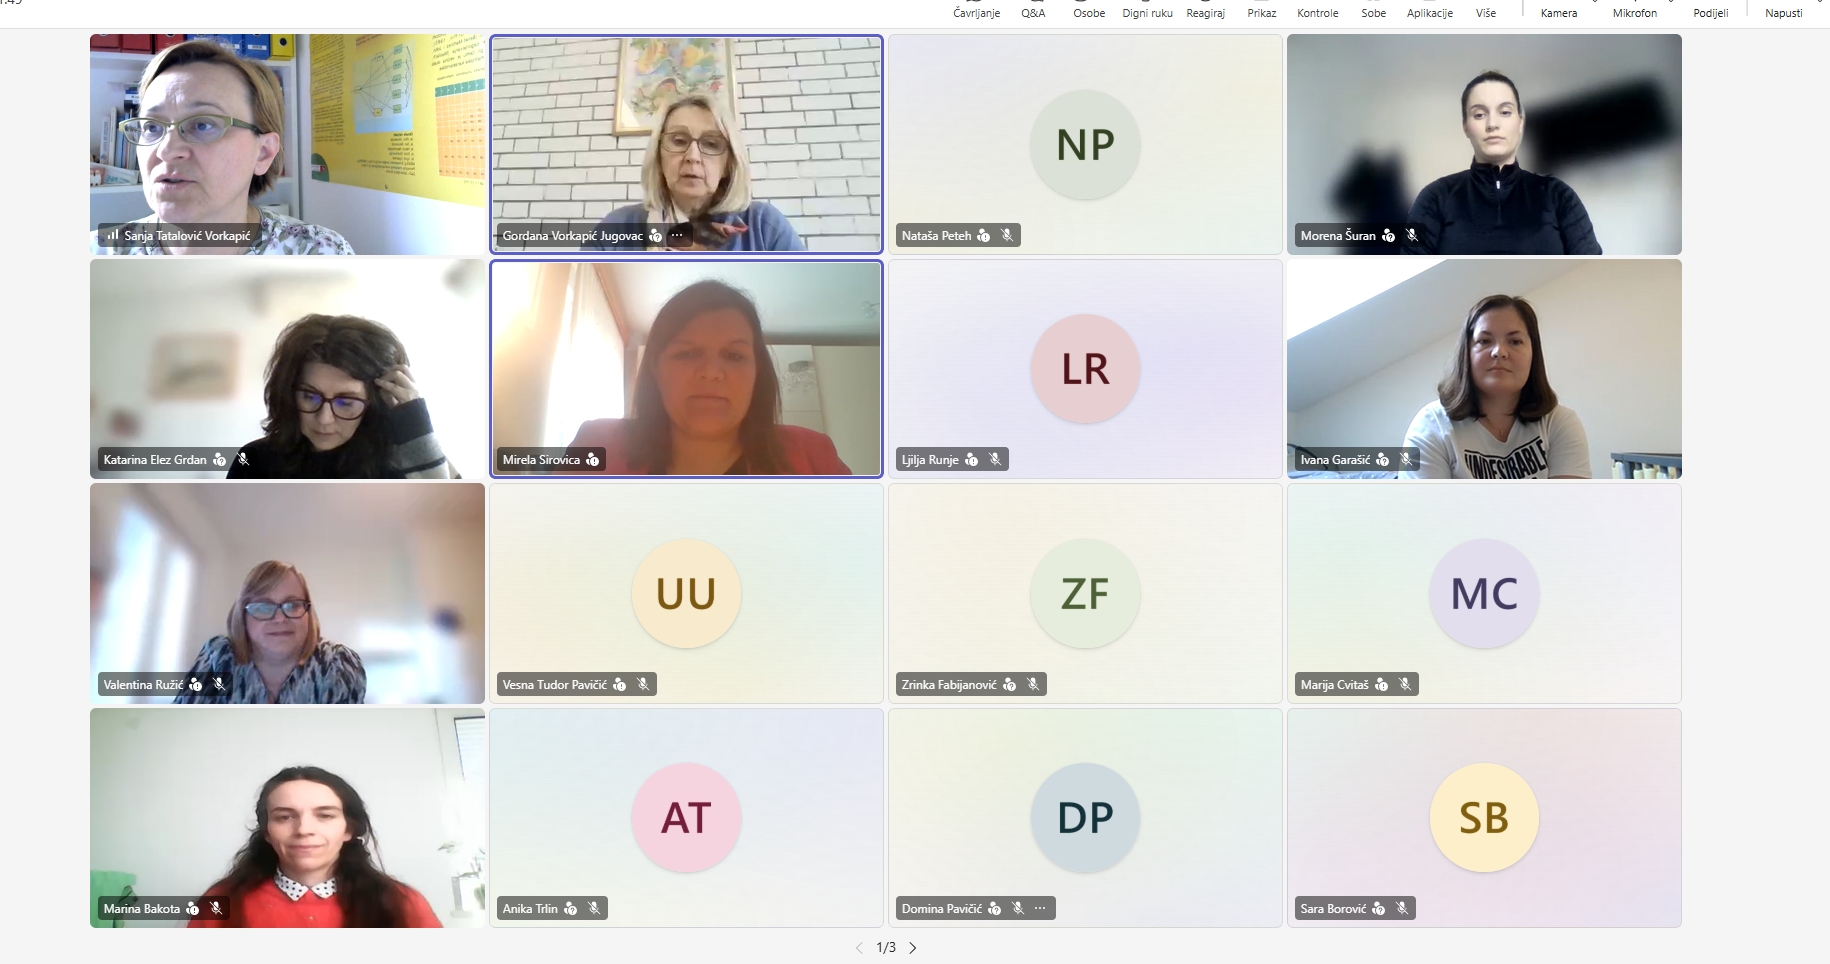This screenshot has width=1830, height=964.
Task: Toggle Digni ruku to raise hand
Action: (1147, 10)
